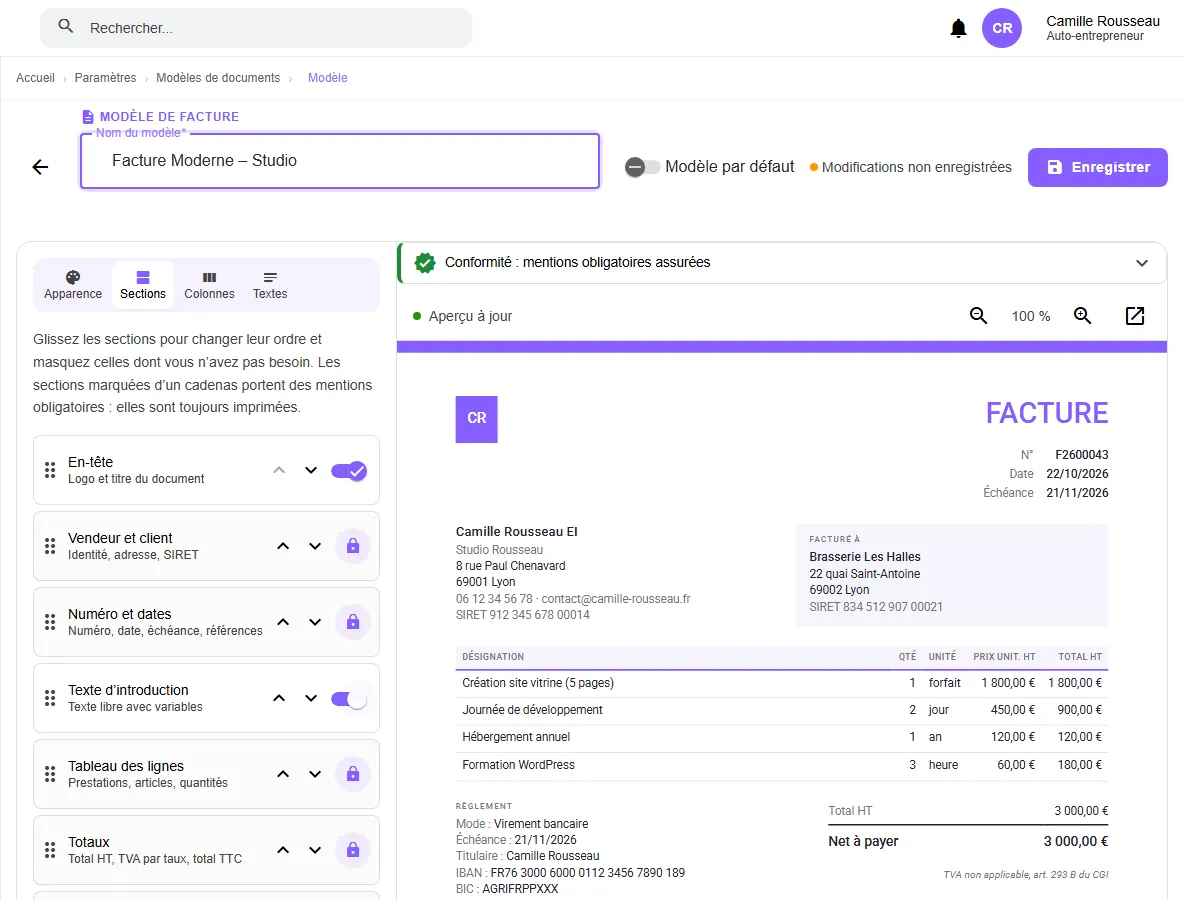Open the Colonnes tab
This screenshot has width=1184, height=900.
[209, 285]
